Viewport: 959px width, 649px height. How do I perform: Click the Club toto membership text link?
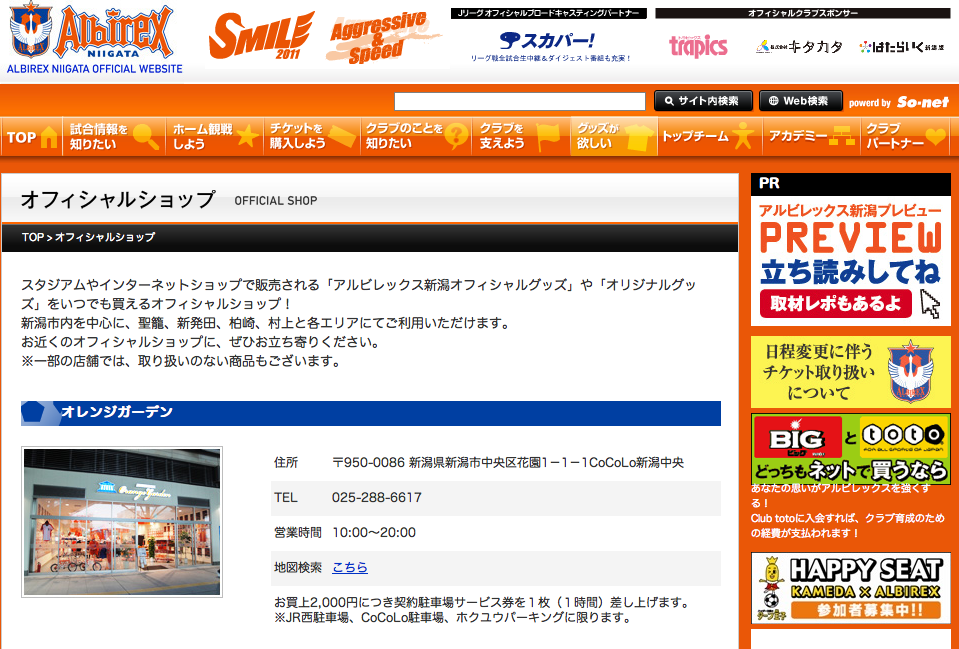tap(848, 511)
